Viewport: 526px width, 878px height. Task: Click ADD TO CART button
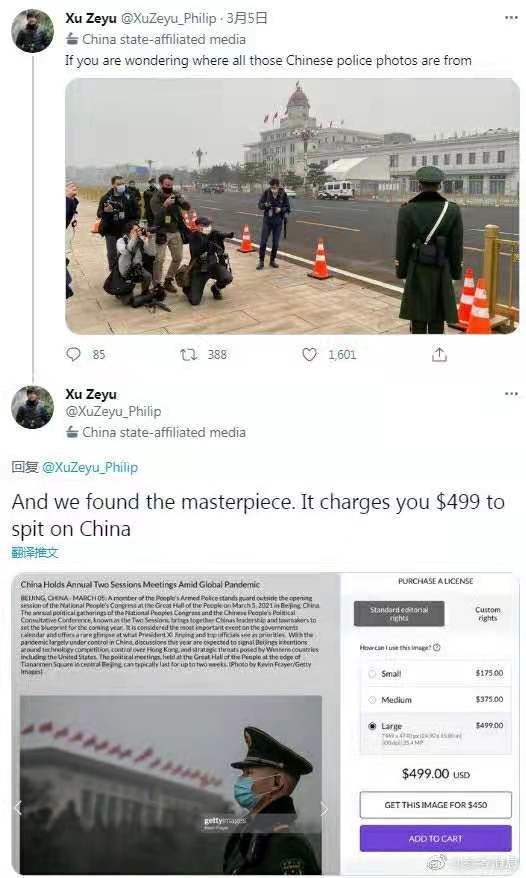click(436, 838)
